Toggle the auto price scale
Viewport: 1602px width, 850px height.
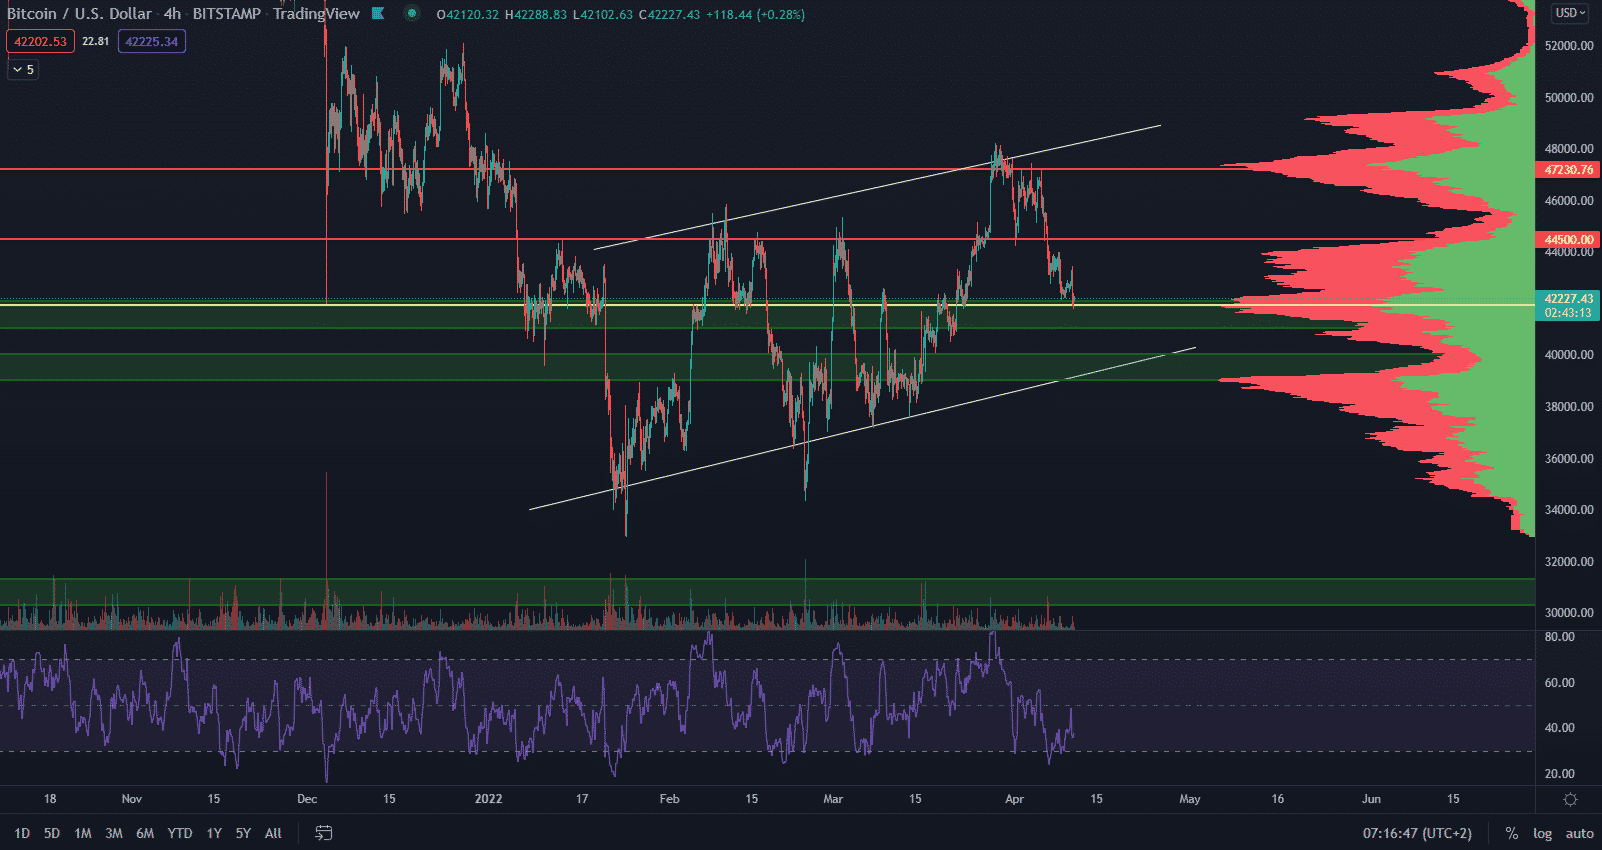[x=1579, y=833]
